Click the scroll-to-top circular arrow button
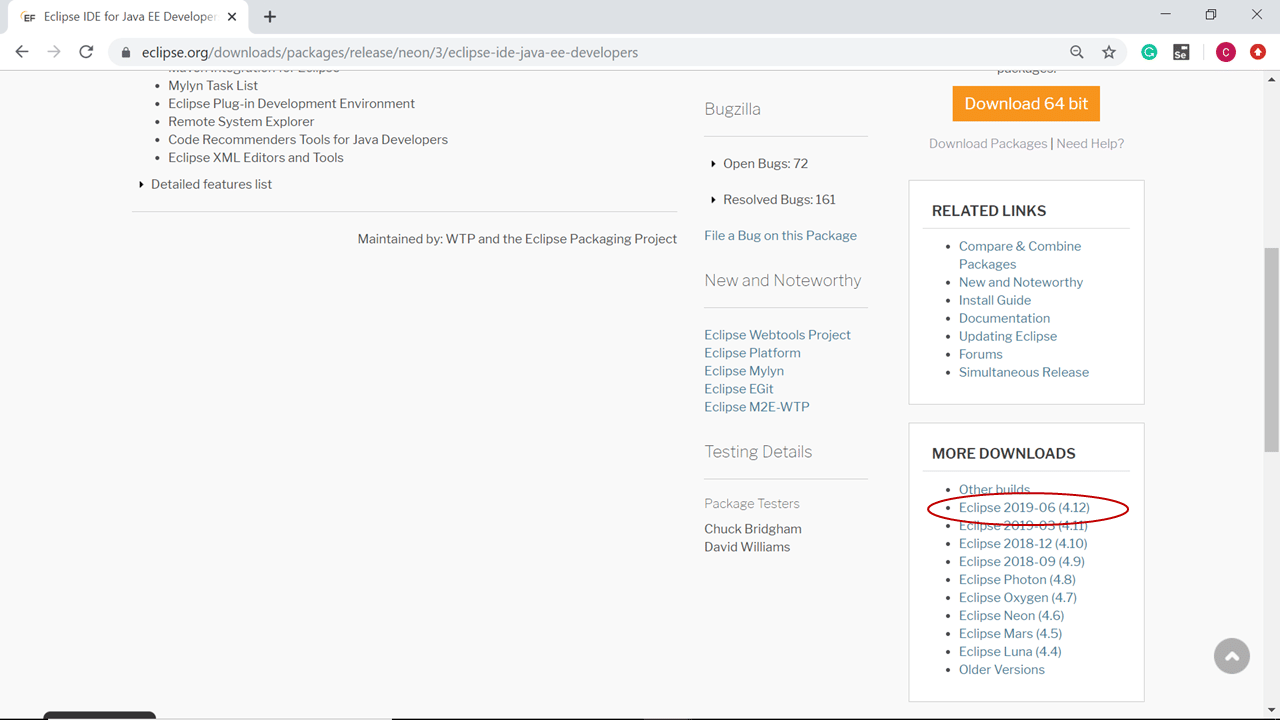 pos(1232,656)
